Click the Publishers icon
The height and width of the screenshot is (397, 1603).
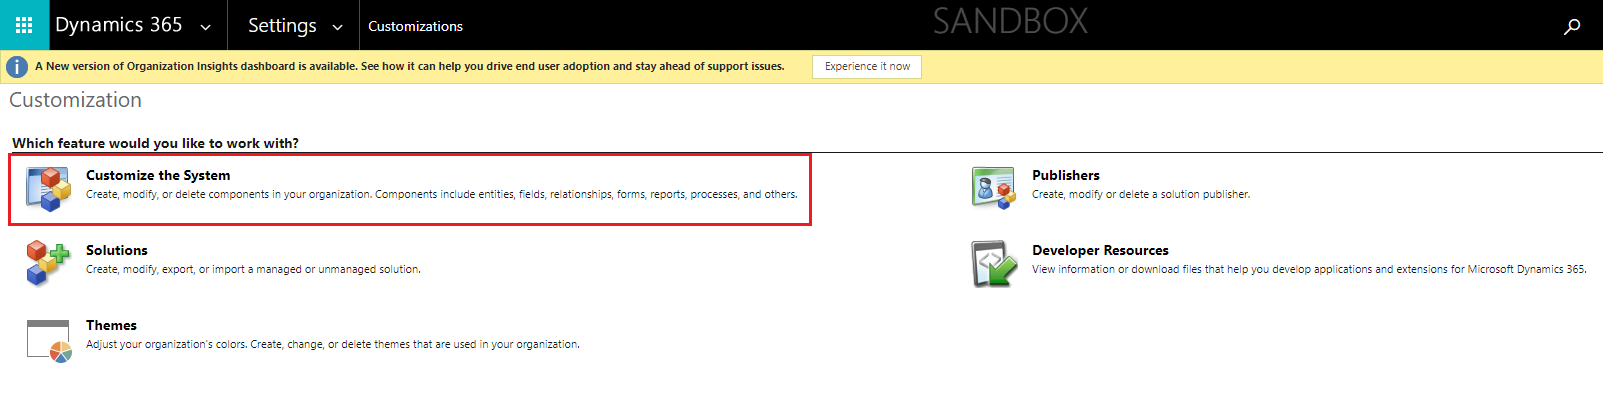(993, 188)
